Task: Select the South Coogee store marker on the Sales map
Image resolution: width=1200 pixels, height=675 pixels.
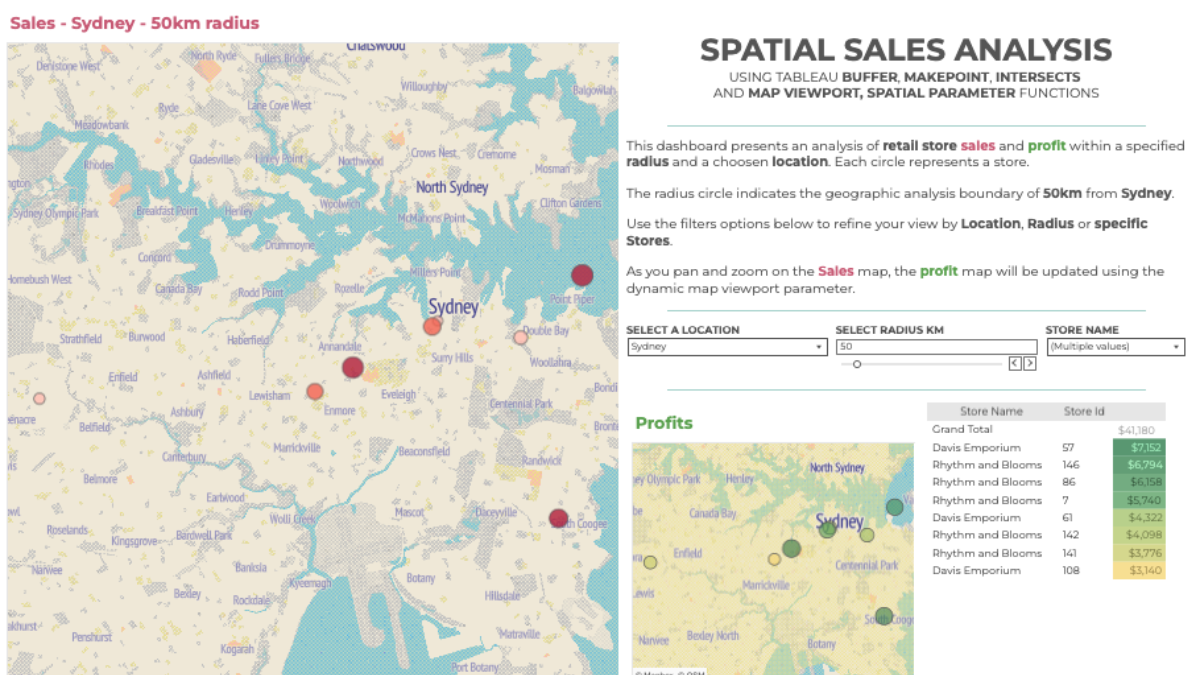Action: pos(558,518)
